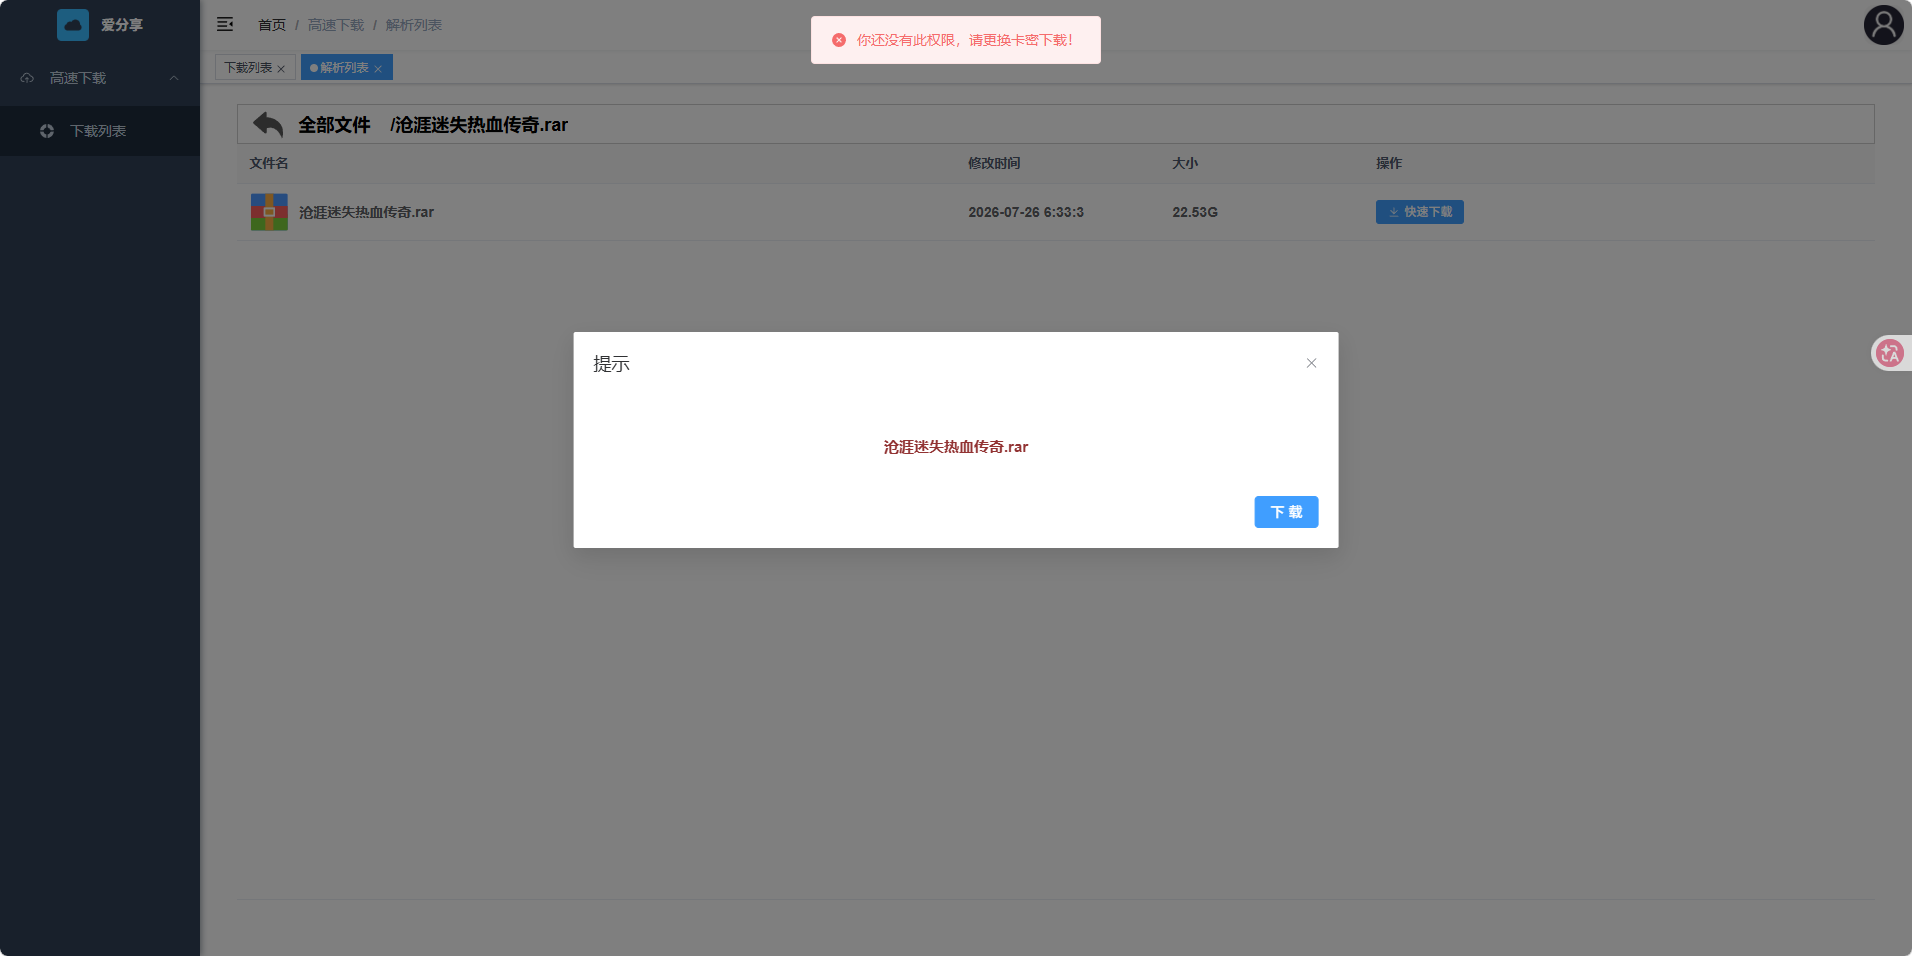Viewport: 1912px width, 956px height.
Task: Click 全部文件 in the path bar
Action: (334, 125)
